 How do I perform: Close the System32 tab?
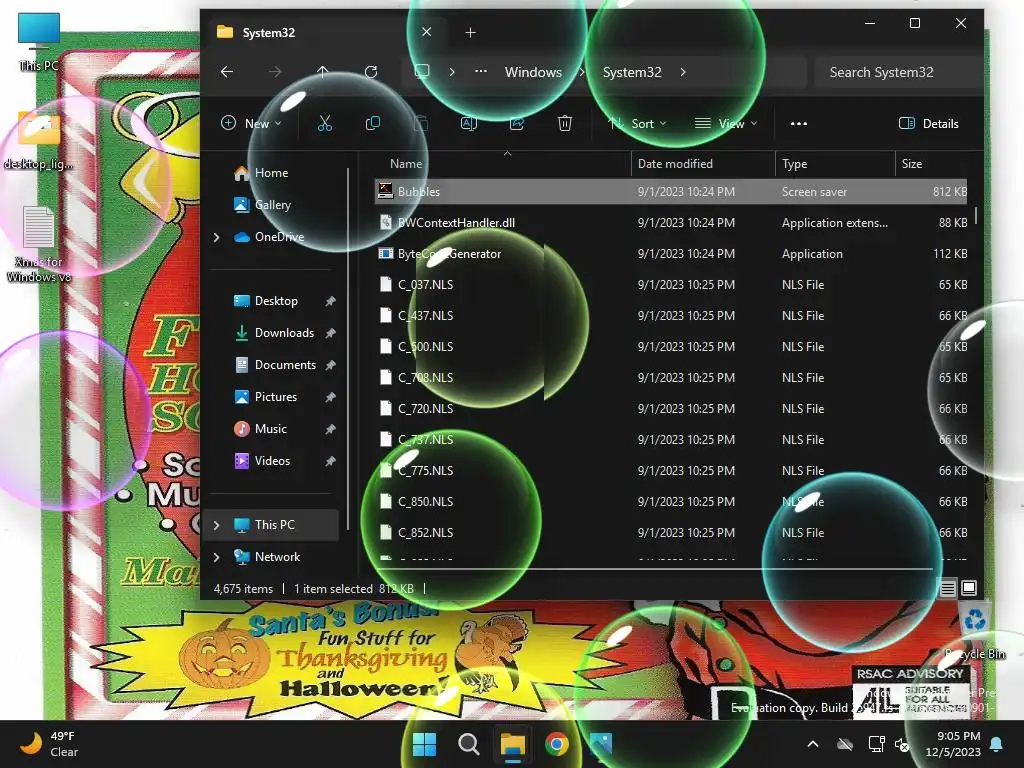click(426, 31)
